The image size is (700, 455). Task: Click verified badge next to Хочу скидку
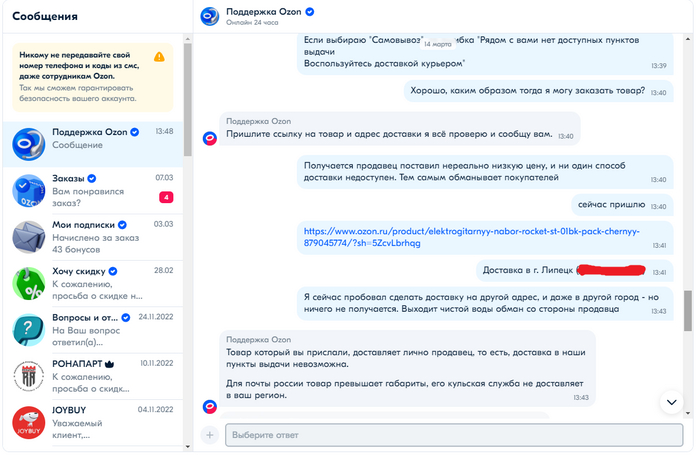point(113,271)
